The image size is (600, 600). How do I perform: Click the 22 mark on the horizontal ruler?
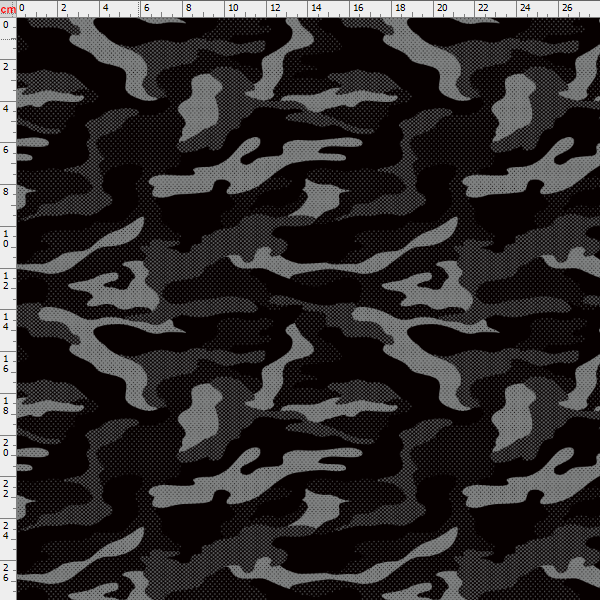[x=483, y=7]
